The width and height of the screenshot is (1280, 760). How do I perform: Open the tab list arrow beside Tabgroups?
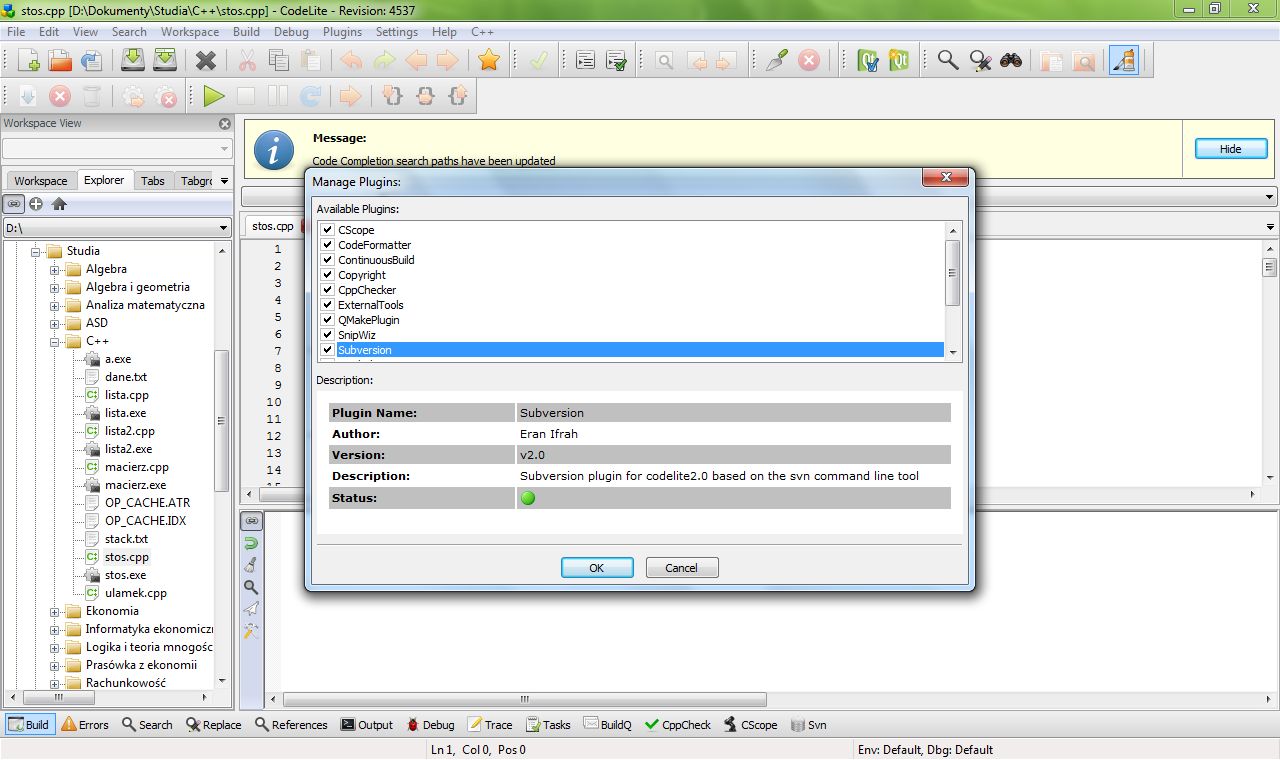click(x=224, y=181)
